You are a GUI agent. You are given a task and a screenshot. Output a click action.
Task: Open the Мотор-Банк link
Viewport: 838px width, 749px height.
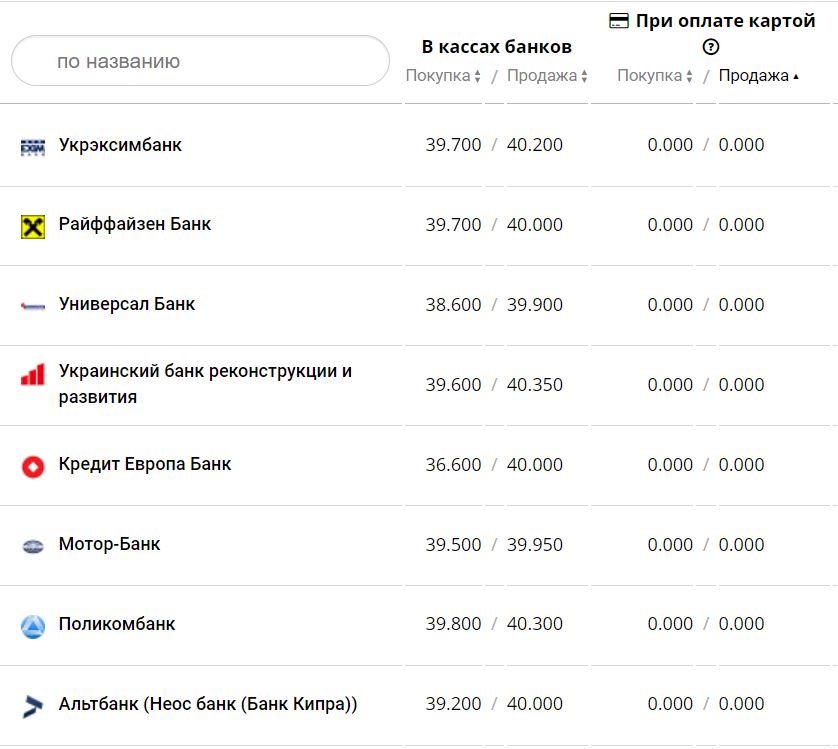point(109,544)
